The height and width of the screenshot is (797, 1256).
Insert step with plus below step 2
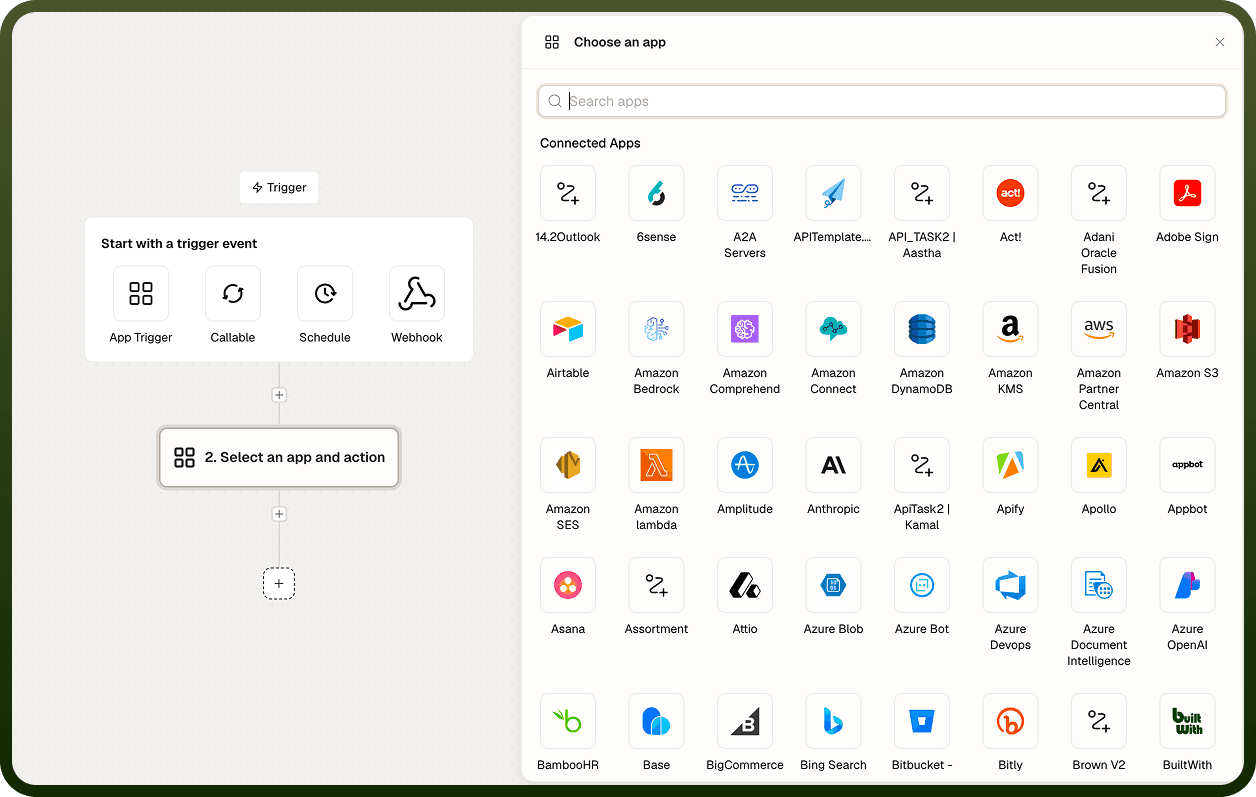point(279,514)
